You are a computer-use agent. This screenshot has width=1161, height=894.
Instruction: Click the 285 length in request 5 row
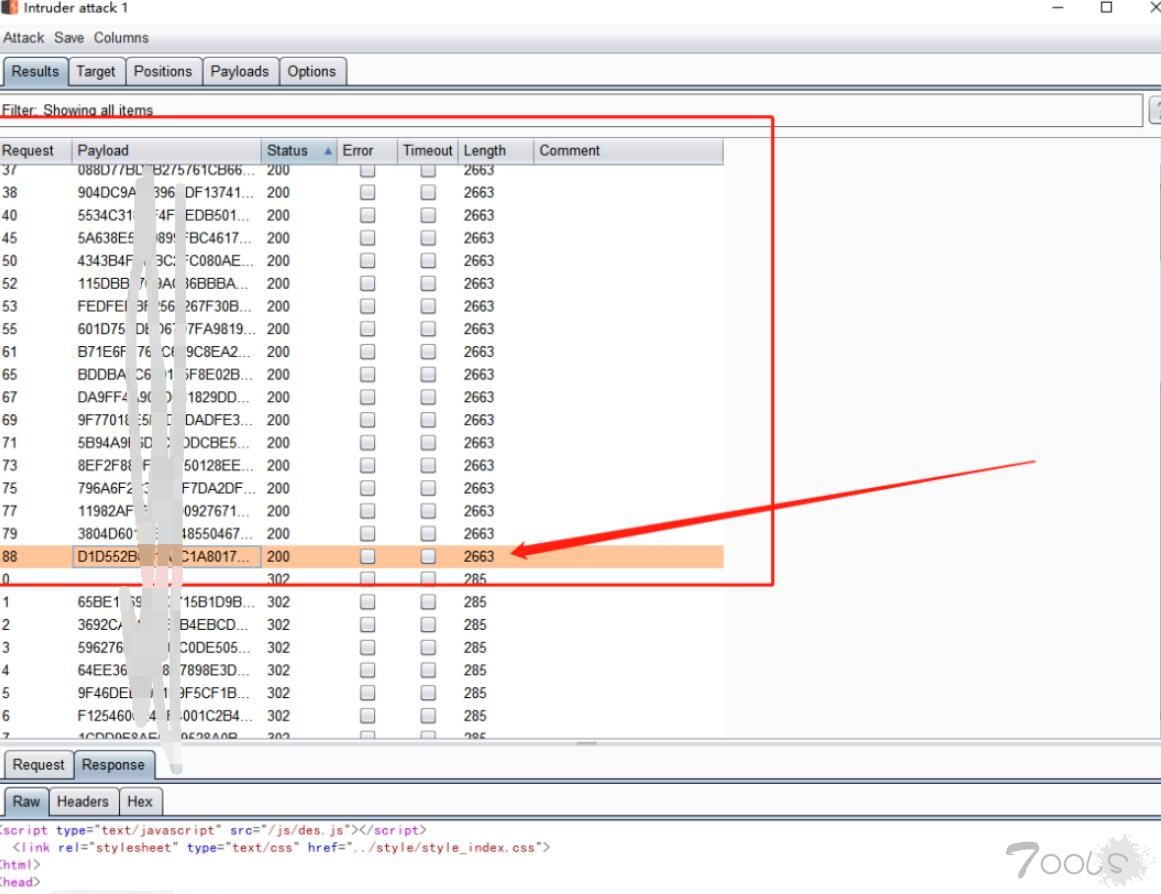(475, 693)
